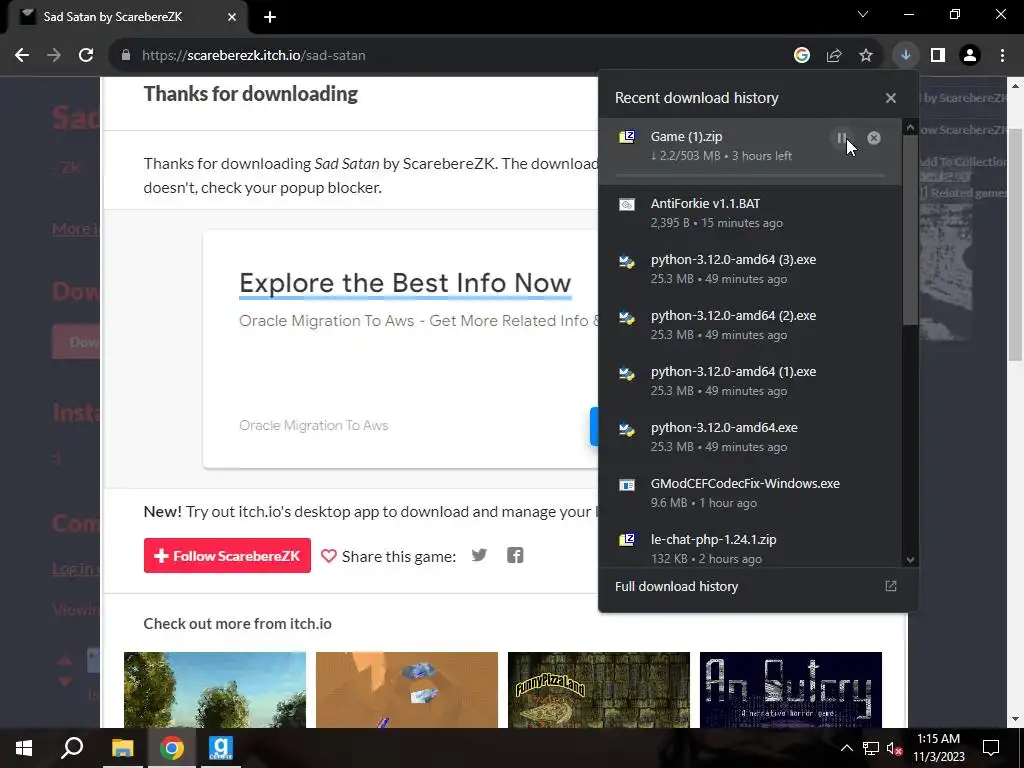The height and width of the screenshot is (768, 1024).
Task: Reload the page with the refresh icon
Action: click(x=86, y=56)
